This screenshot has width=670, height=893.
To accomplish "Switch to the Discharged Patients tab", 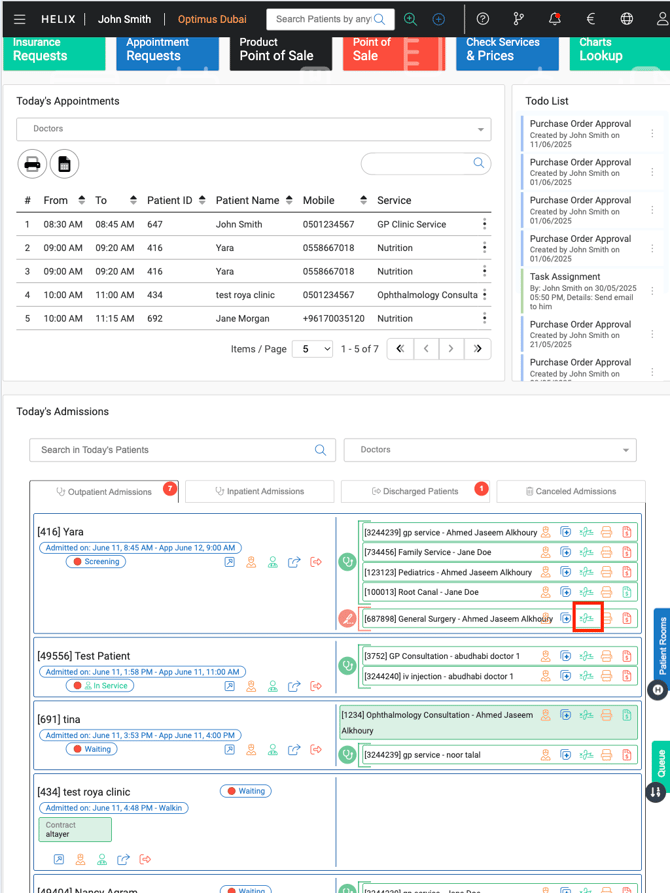I will click(415, 491).
